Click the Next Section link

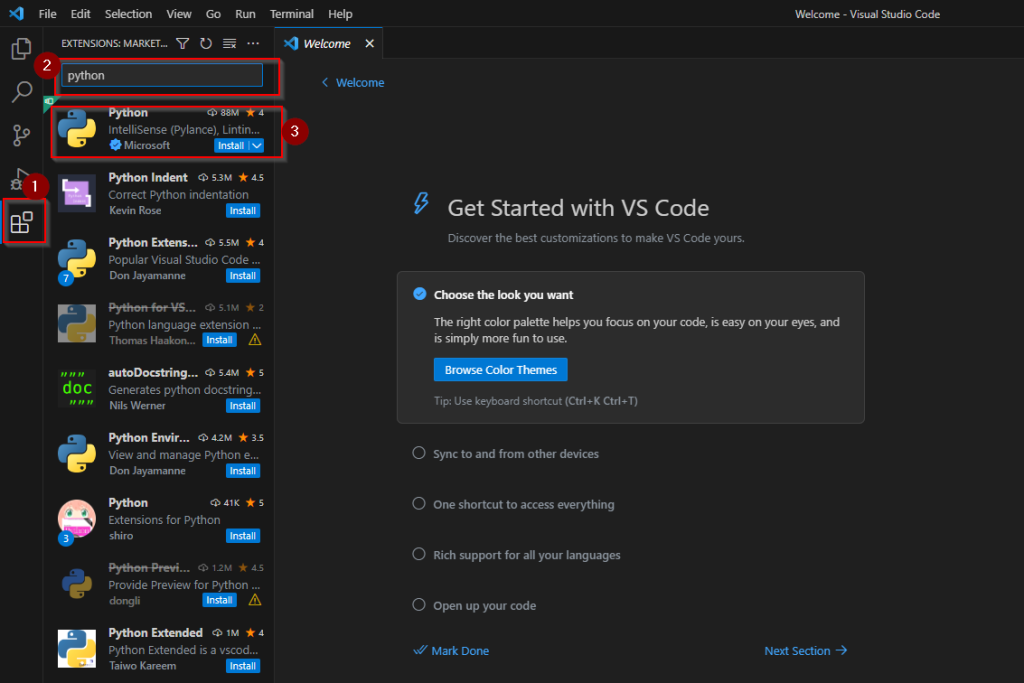[805, 651]
